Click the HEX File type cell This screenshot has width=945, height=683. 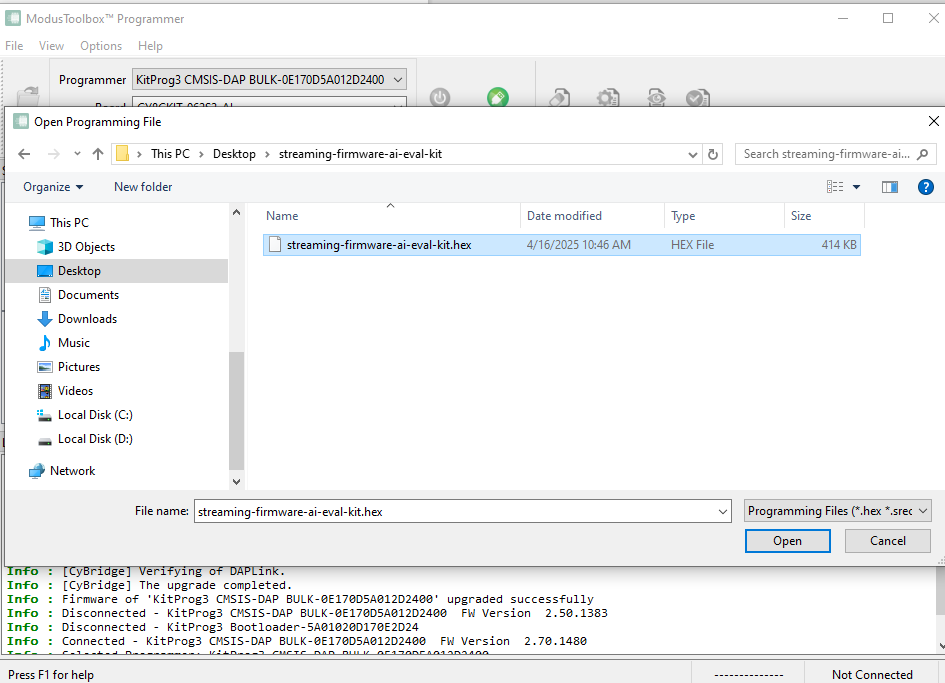pos(692,245)
